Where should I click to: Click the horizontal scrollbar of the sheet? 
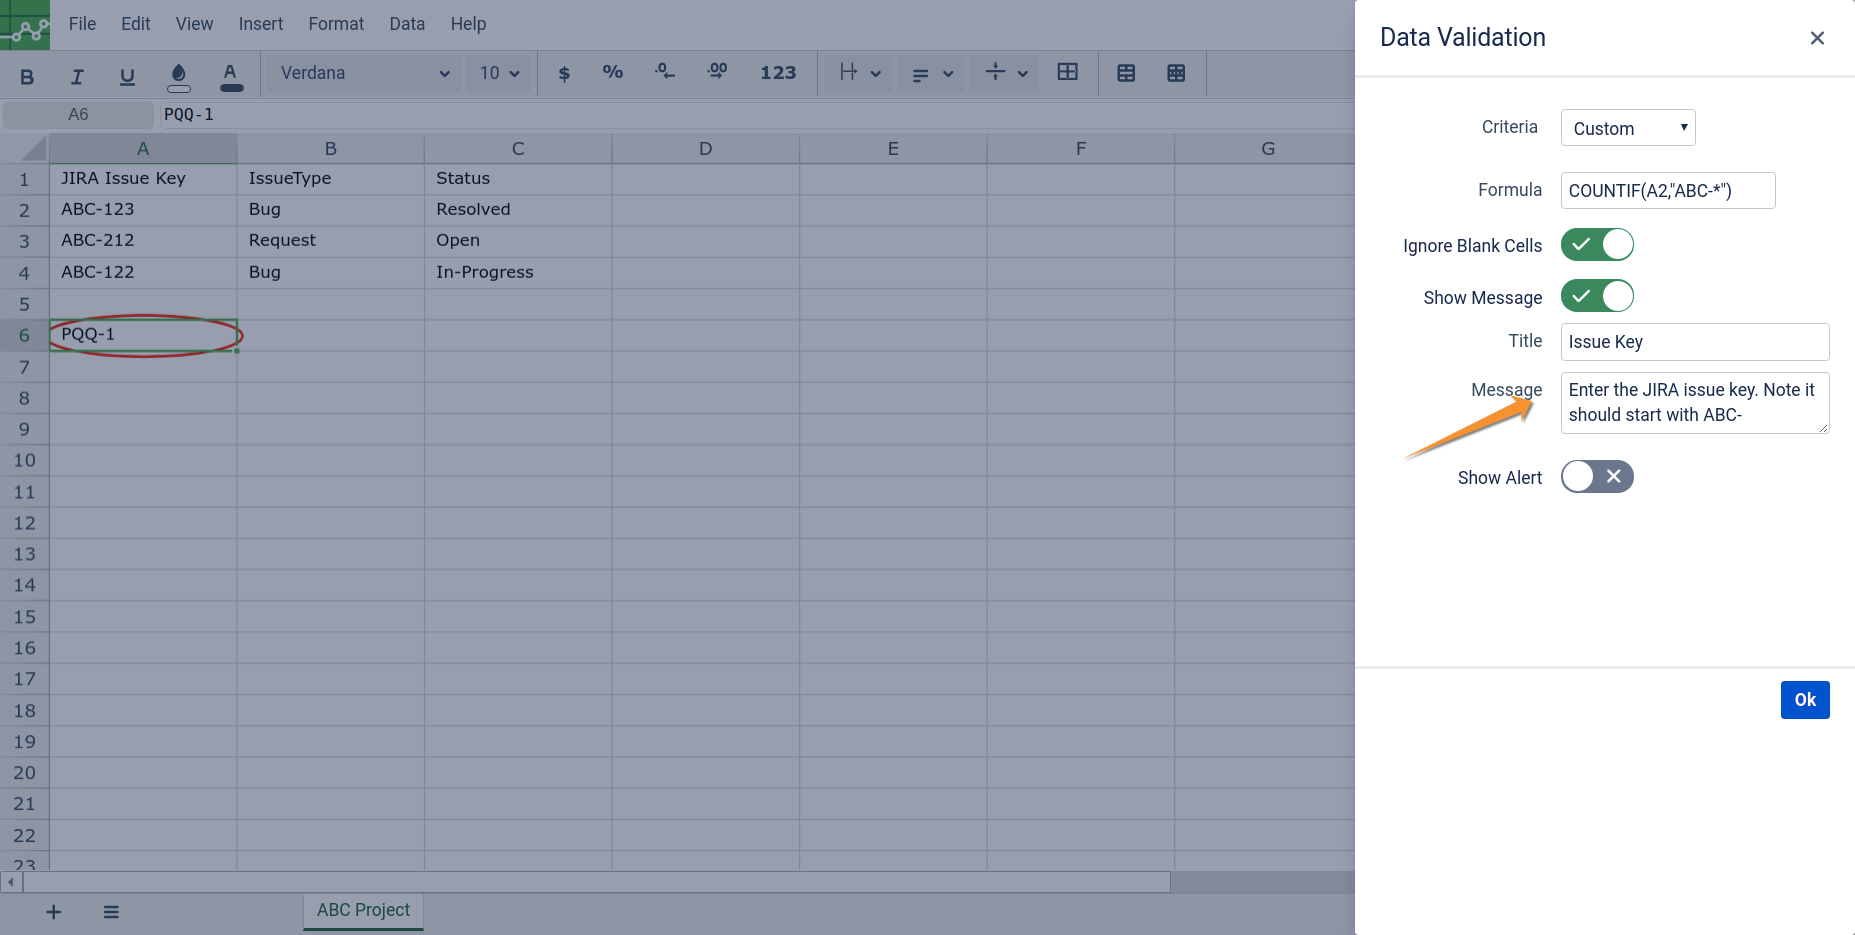pos(597,882)
